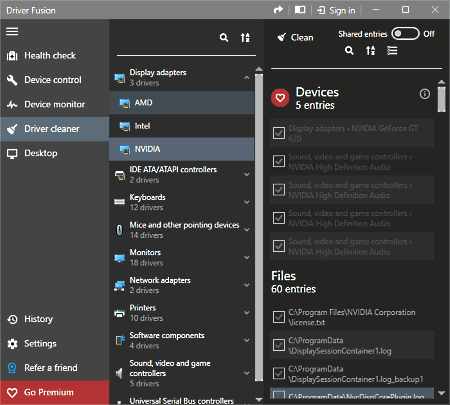This screenshot has width=450, height=405.
Task: Click the Mice and pointing devices icon
Action: click(119, 230)
